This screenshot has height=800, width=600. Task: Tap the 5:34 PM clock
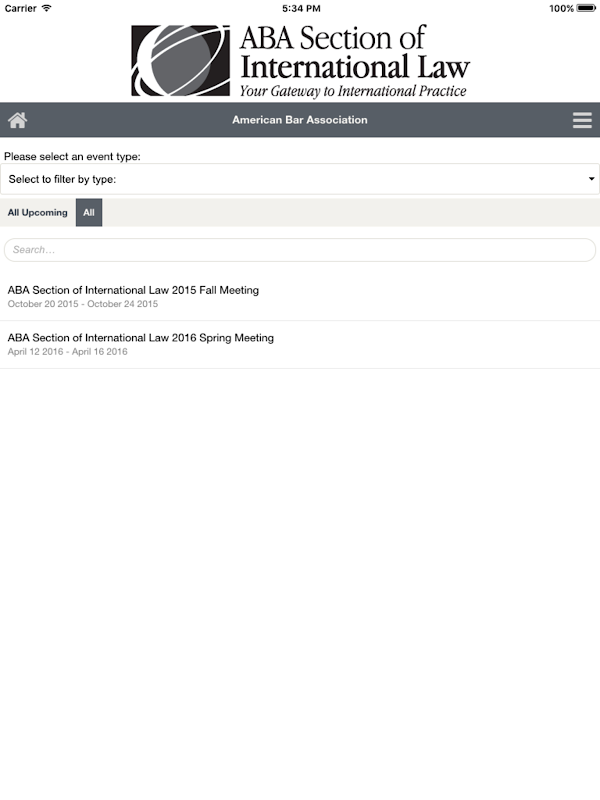point(301,8)
